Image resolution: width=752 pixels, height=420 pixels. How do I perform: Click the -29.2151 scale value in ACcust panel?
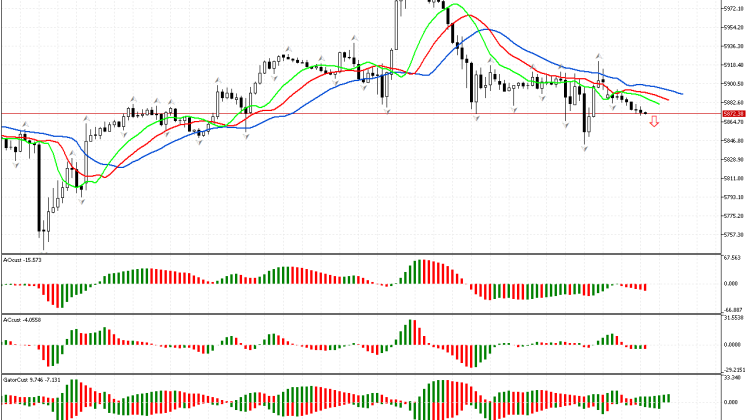733,369
